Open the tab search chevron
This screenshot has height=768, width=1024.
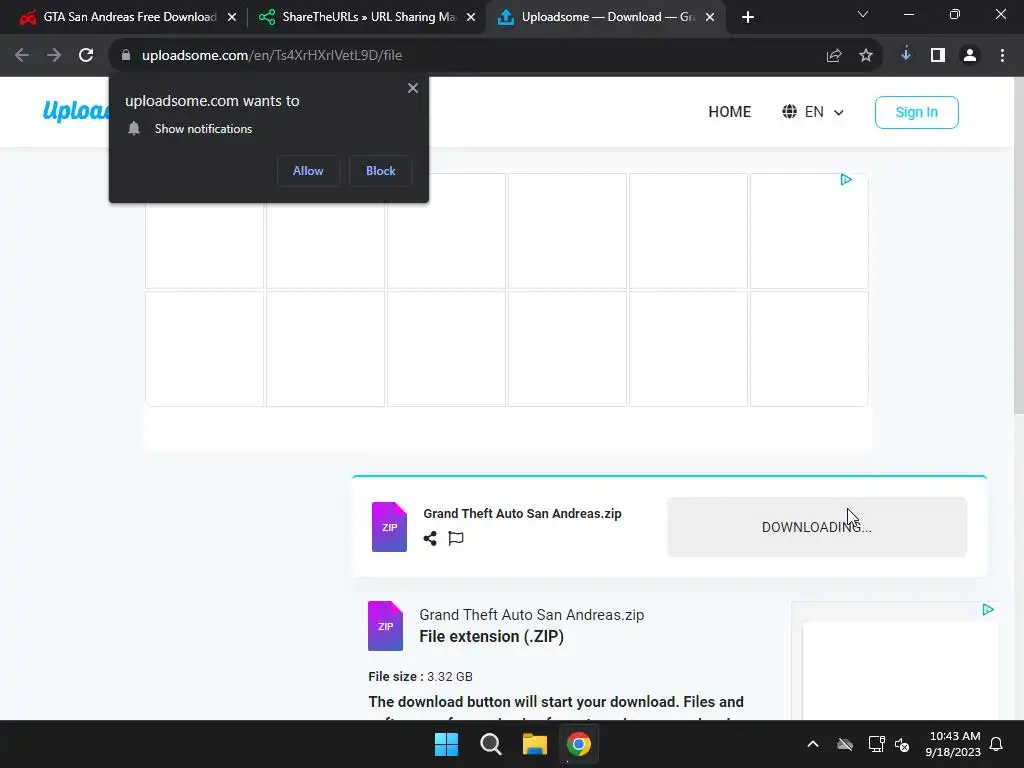863,14
